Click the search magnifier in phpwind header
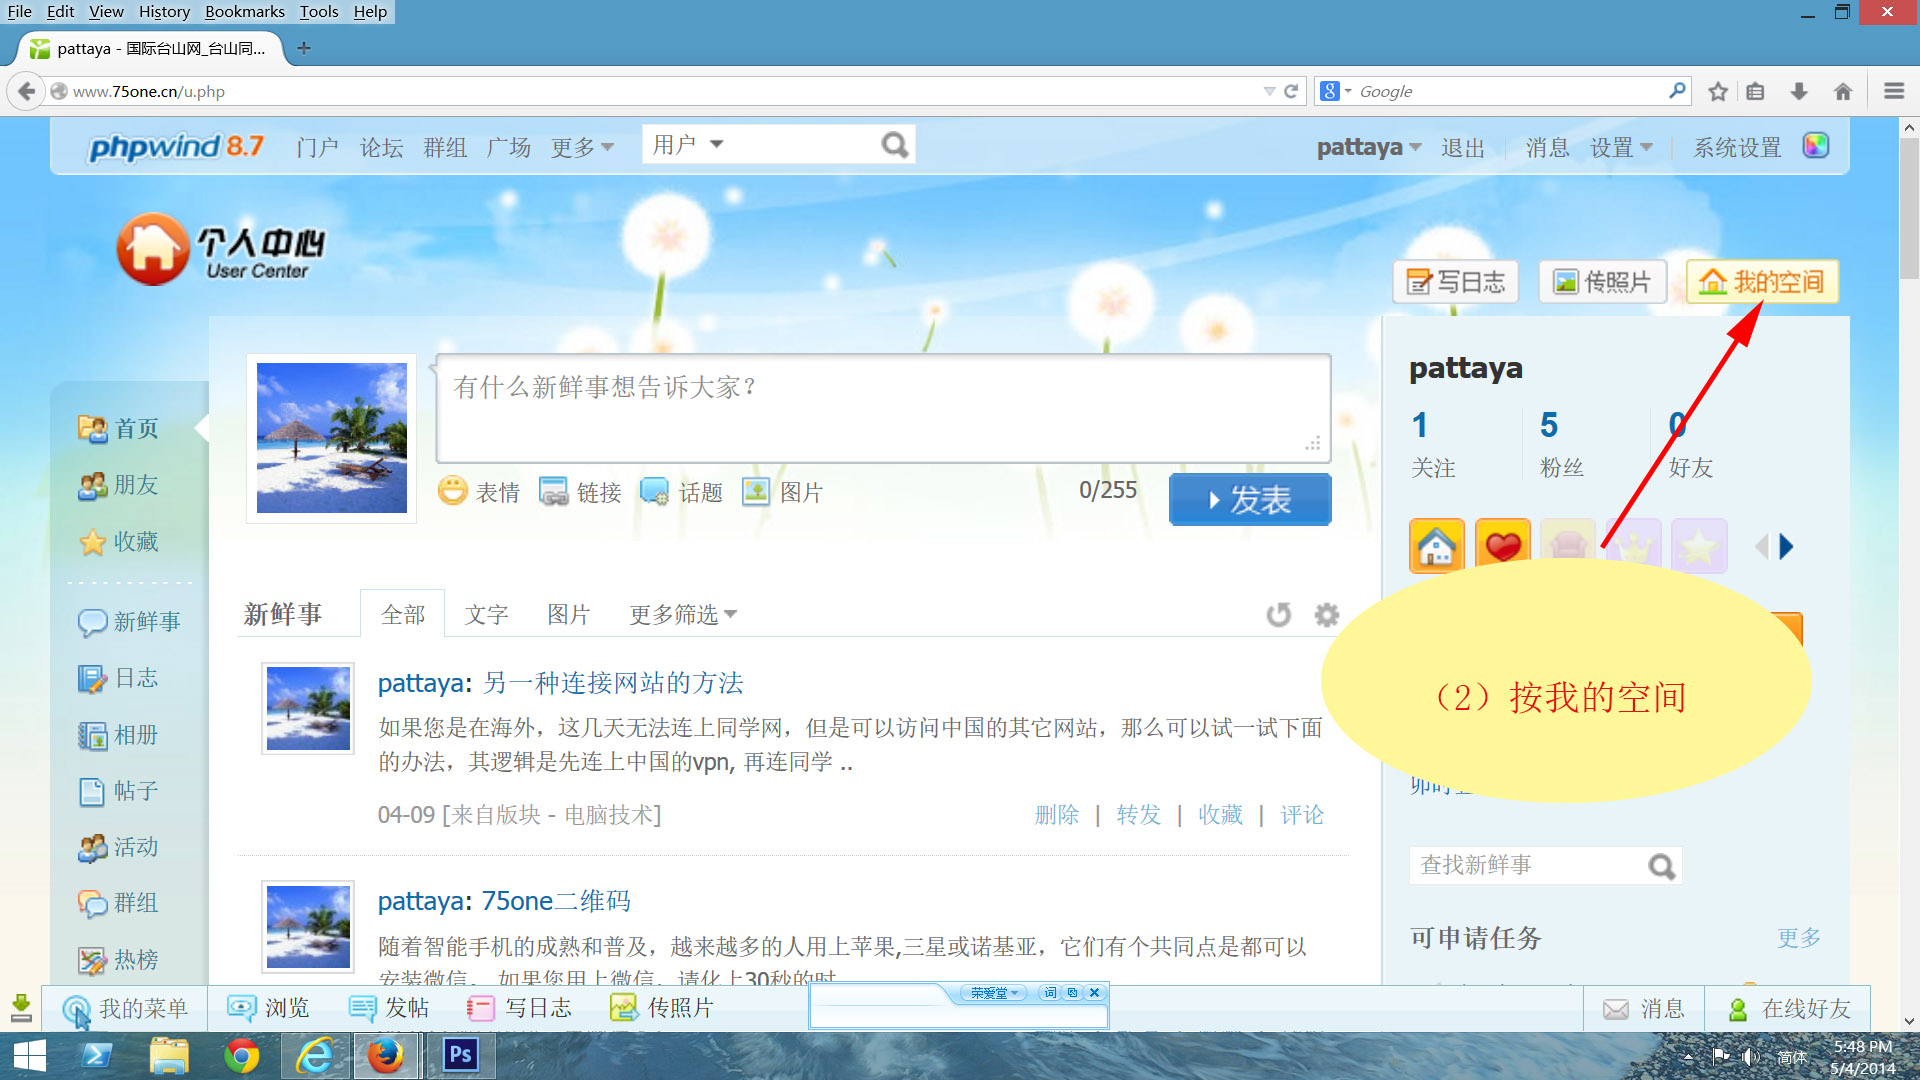Viewport: 1920px width, 1080px height. pos(894,146)
